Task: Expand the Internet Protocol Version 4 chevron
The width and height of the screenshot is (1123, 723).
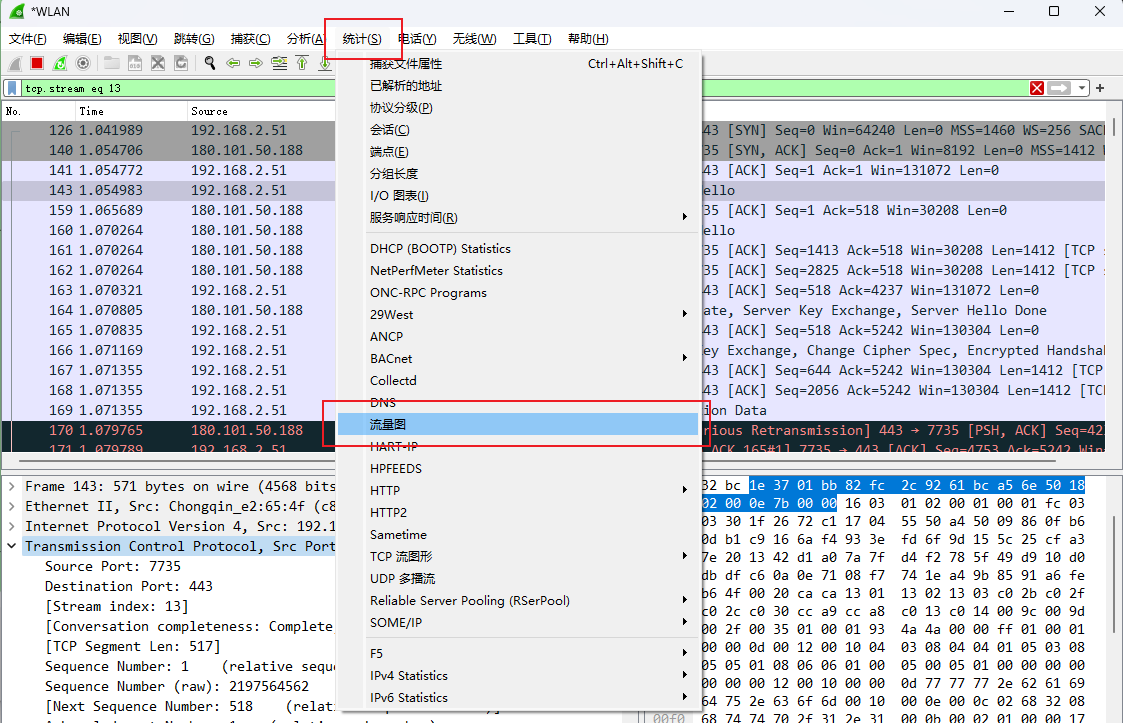Action: (x=11, y=527)
